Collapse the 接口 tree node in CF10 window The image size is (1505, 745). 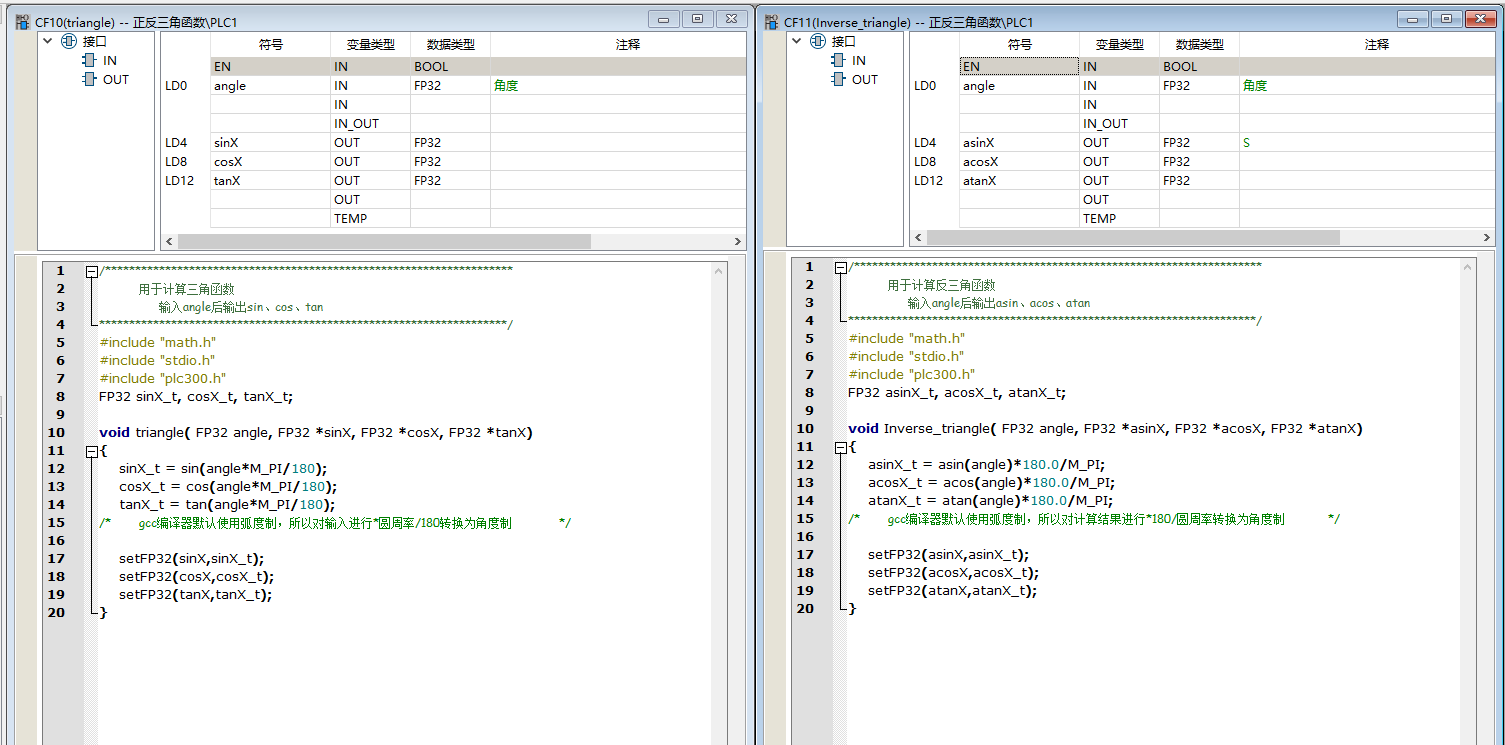pyautogui.click(x=47, y=42)
